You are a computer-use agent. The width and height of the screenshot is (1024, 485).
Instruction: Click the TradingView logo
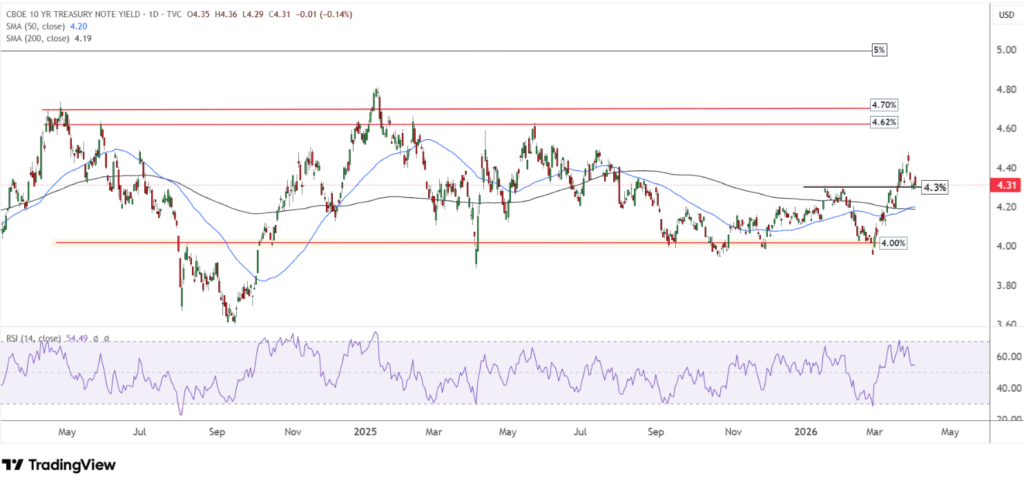pyautogui.click(x=59, y=465)
